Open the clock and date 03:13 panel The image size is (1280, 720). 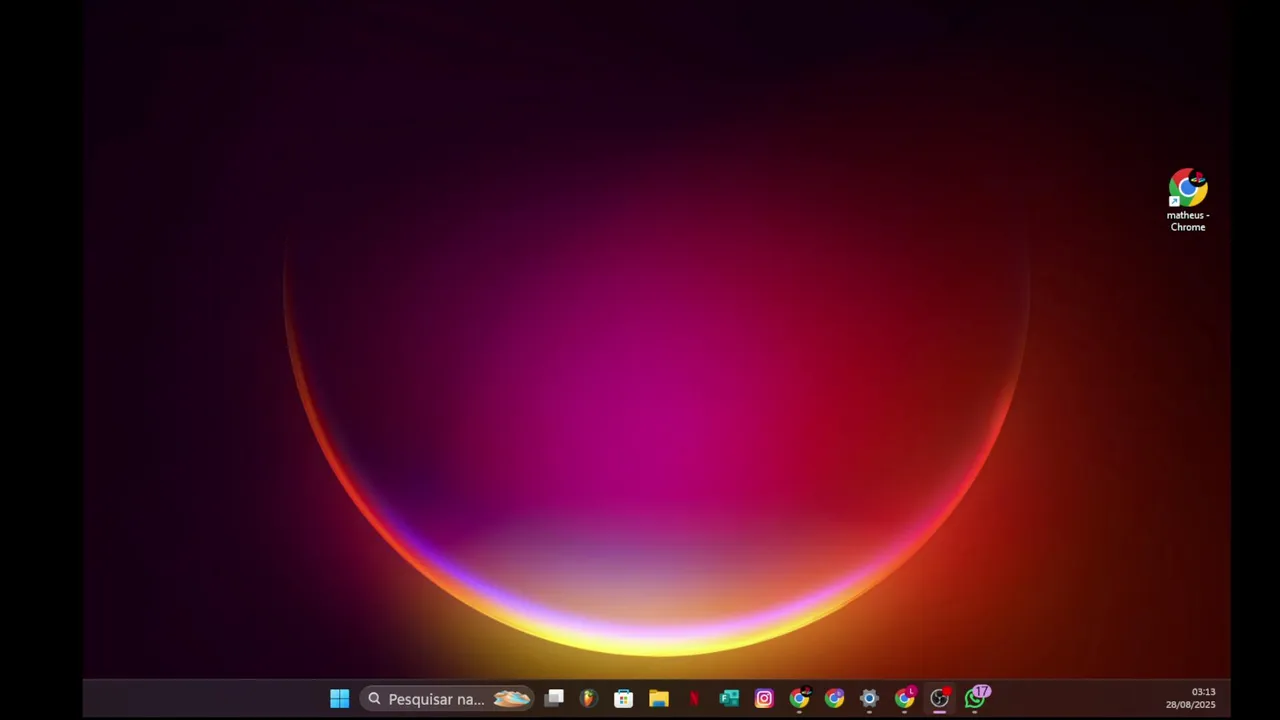(x=1191, y=698)
